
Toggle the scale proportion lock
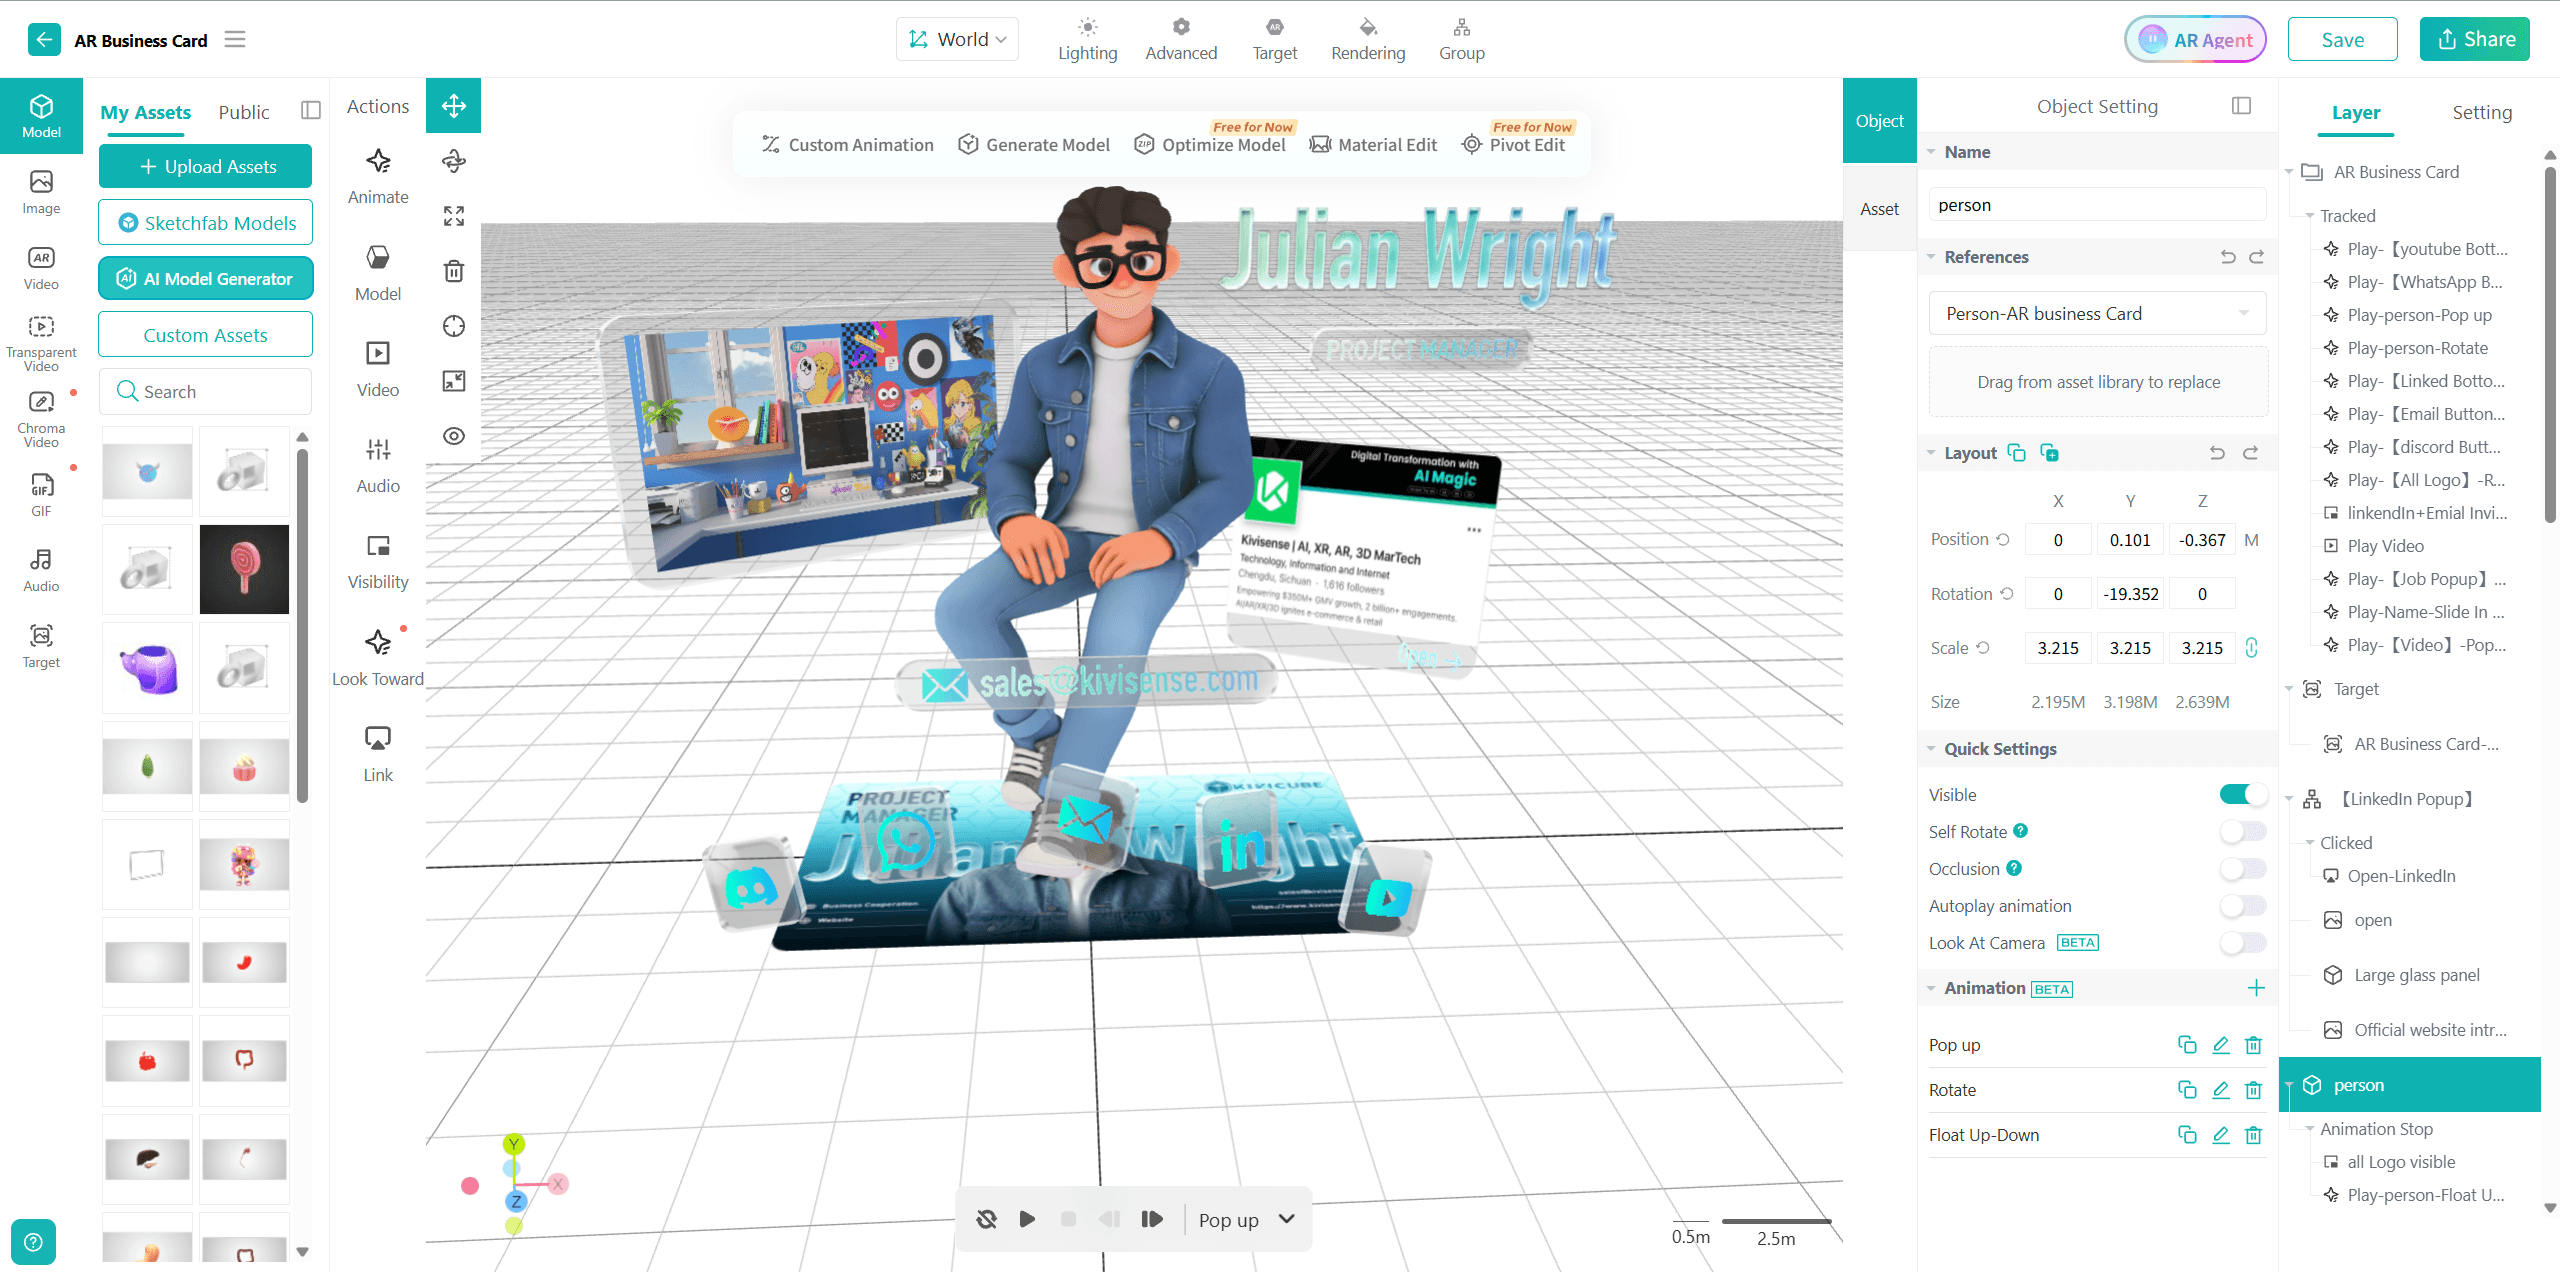click(x=2252, y=647)
